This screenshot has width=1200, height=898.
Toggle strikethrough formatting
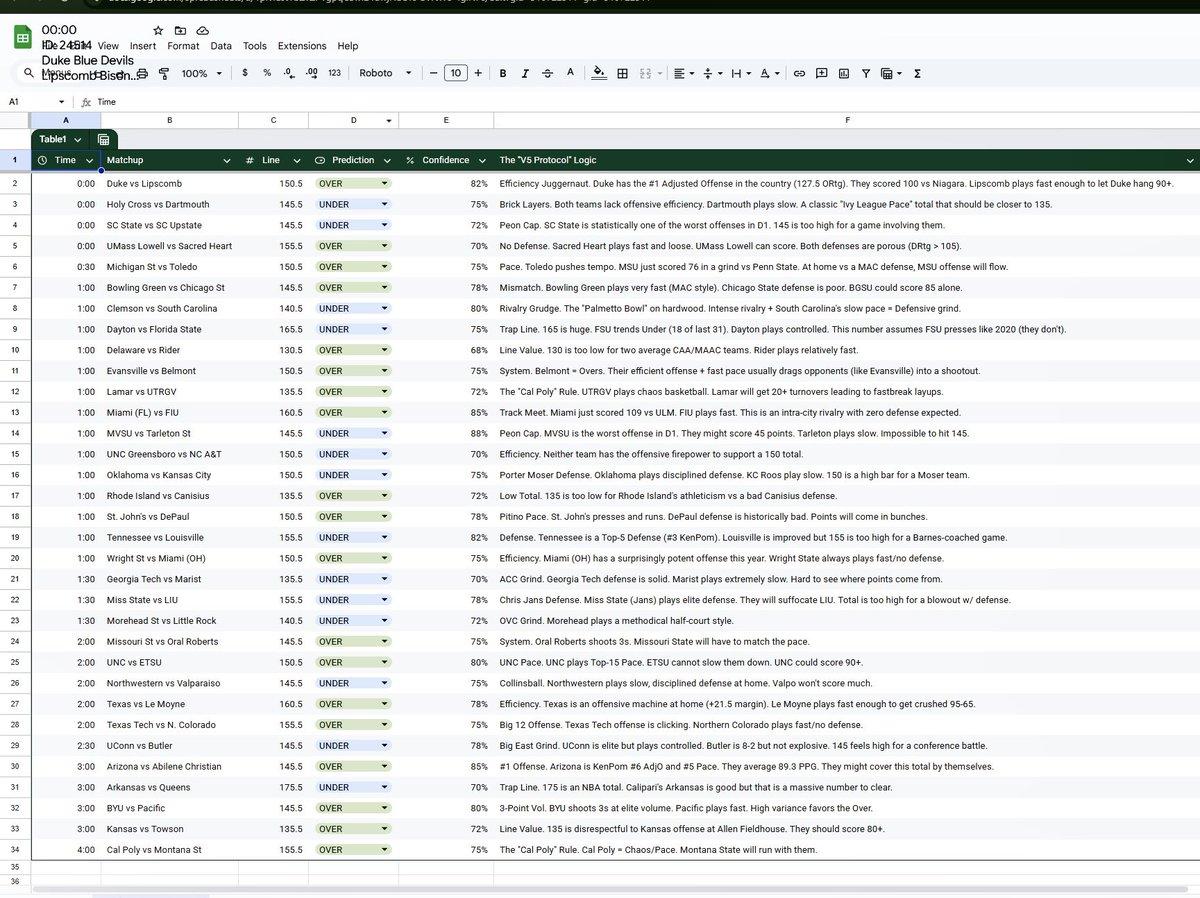click(547, 73)
